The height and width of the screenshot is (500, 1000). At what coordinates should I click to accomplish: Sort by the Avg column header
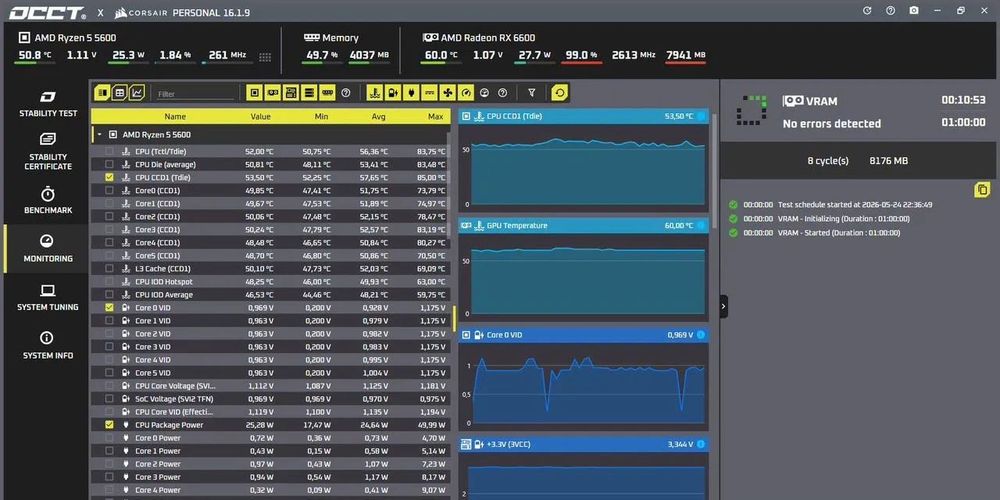point(379,117)
